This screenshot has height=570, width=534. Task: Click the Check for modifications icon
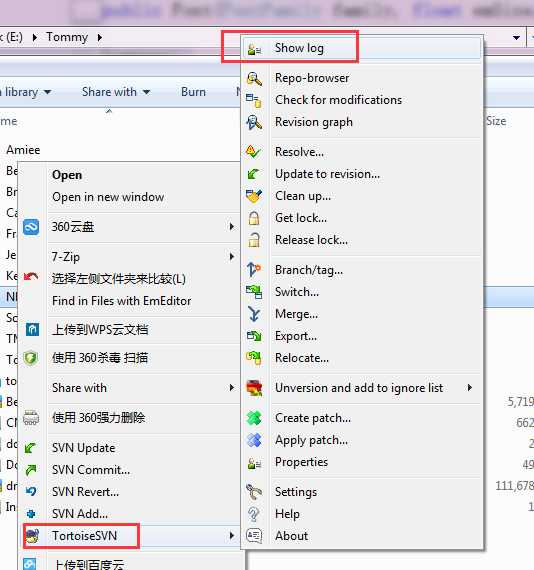tap(254, 100)
